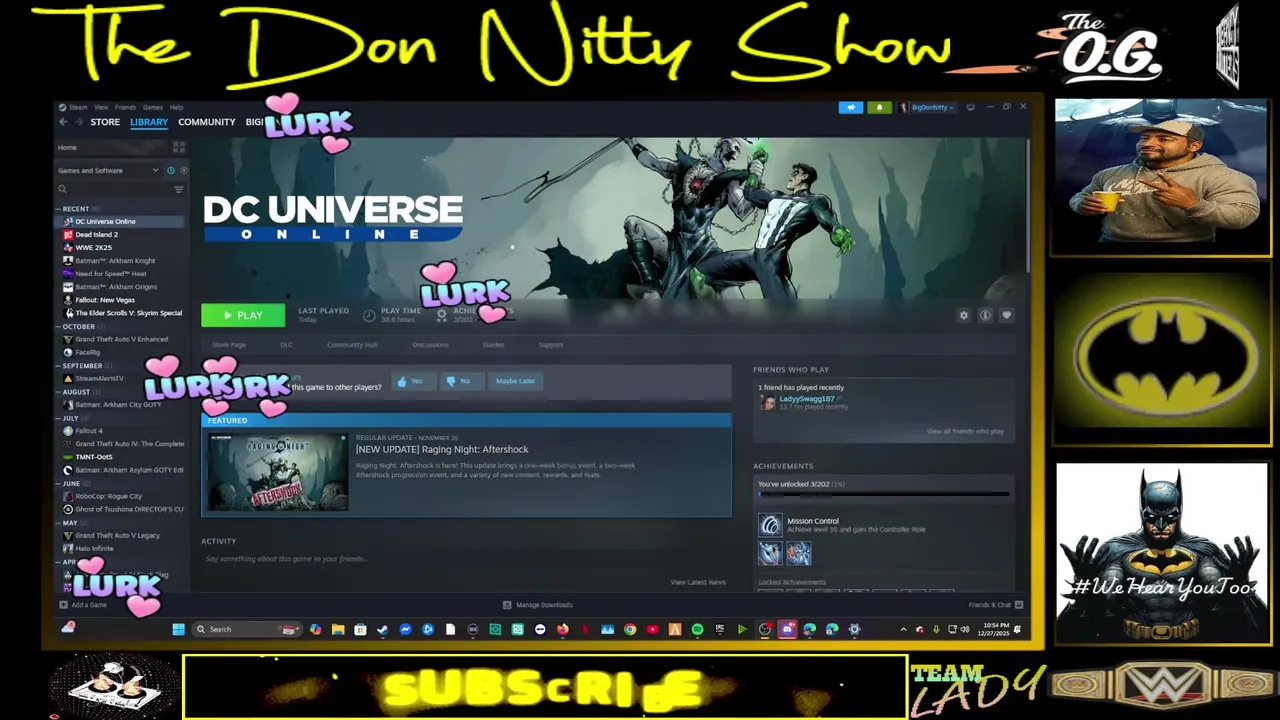Screen dimensions: 1280x720
Task: Click View all friends who play
Action: coord(965,431)
